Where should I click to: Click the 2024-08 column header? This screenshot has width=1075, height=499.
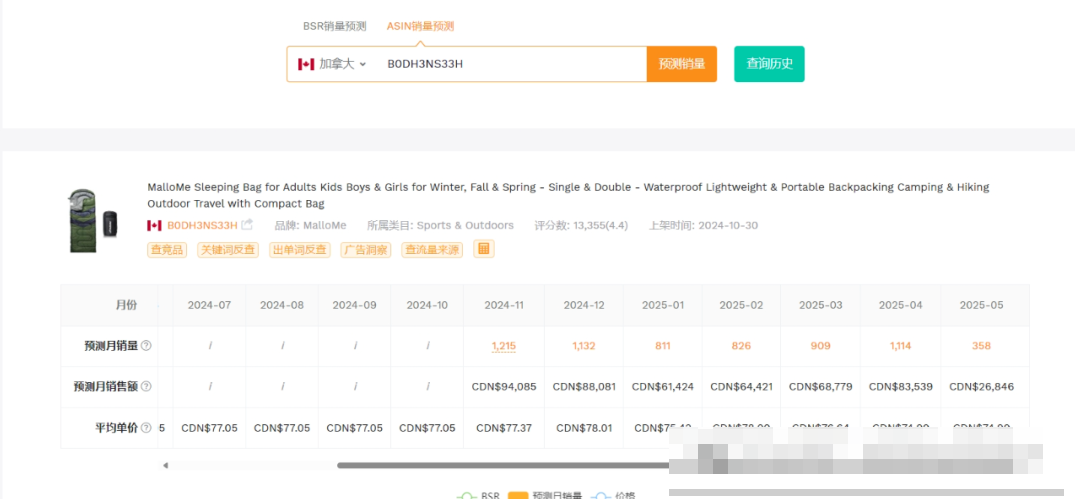point(282,305)
